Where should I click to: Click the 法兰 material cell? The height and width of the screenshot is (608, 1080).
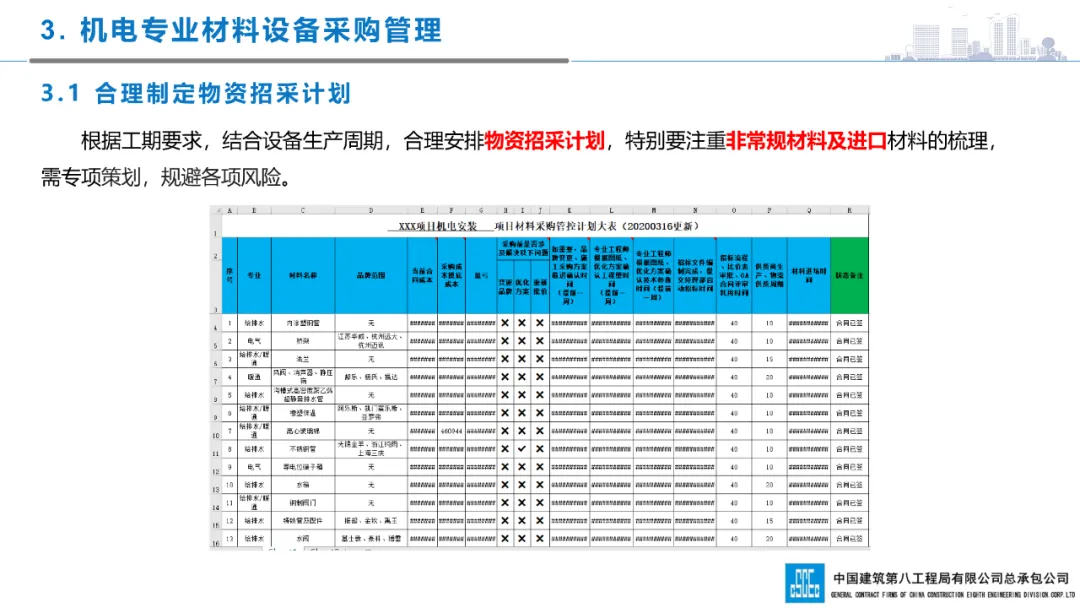[303, 359]
